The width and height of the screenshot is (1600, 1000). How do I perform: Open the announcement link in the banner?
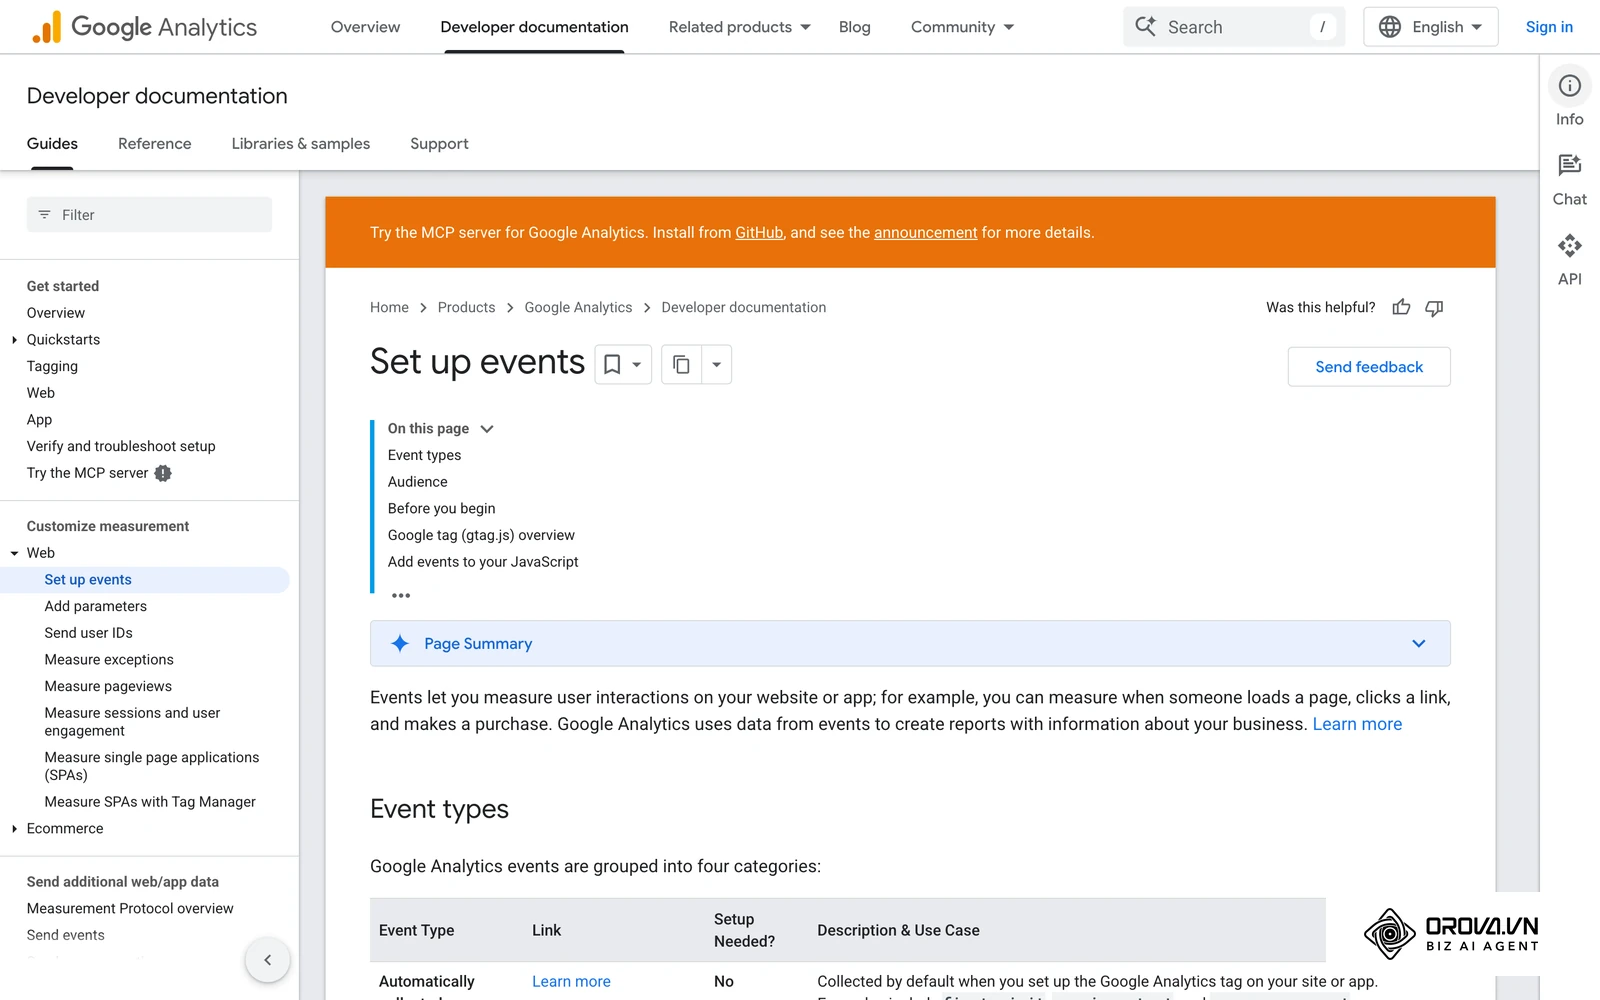925,232
